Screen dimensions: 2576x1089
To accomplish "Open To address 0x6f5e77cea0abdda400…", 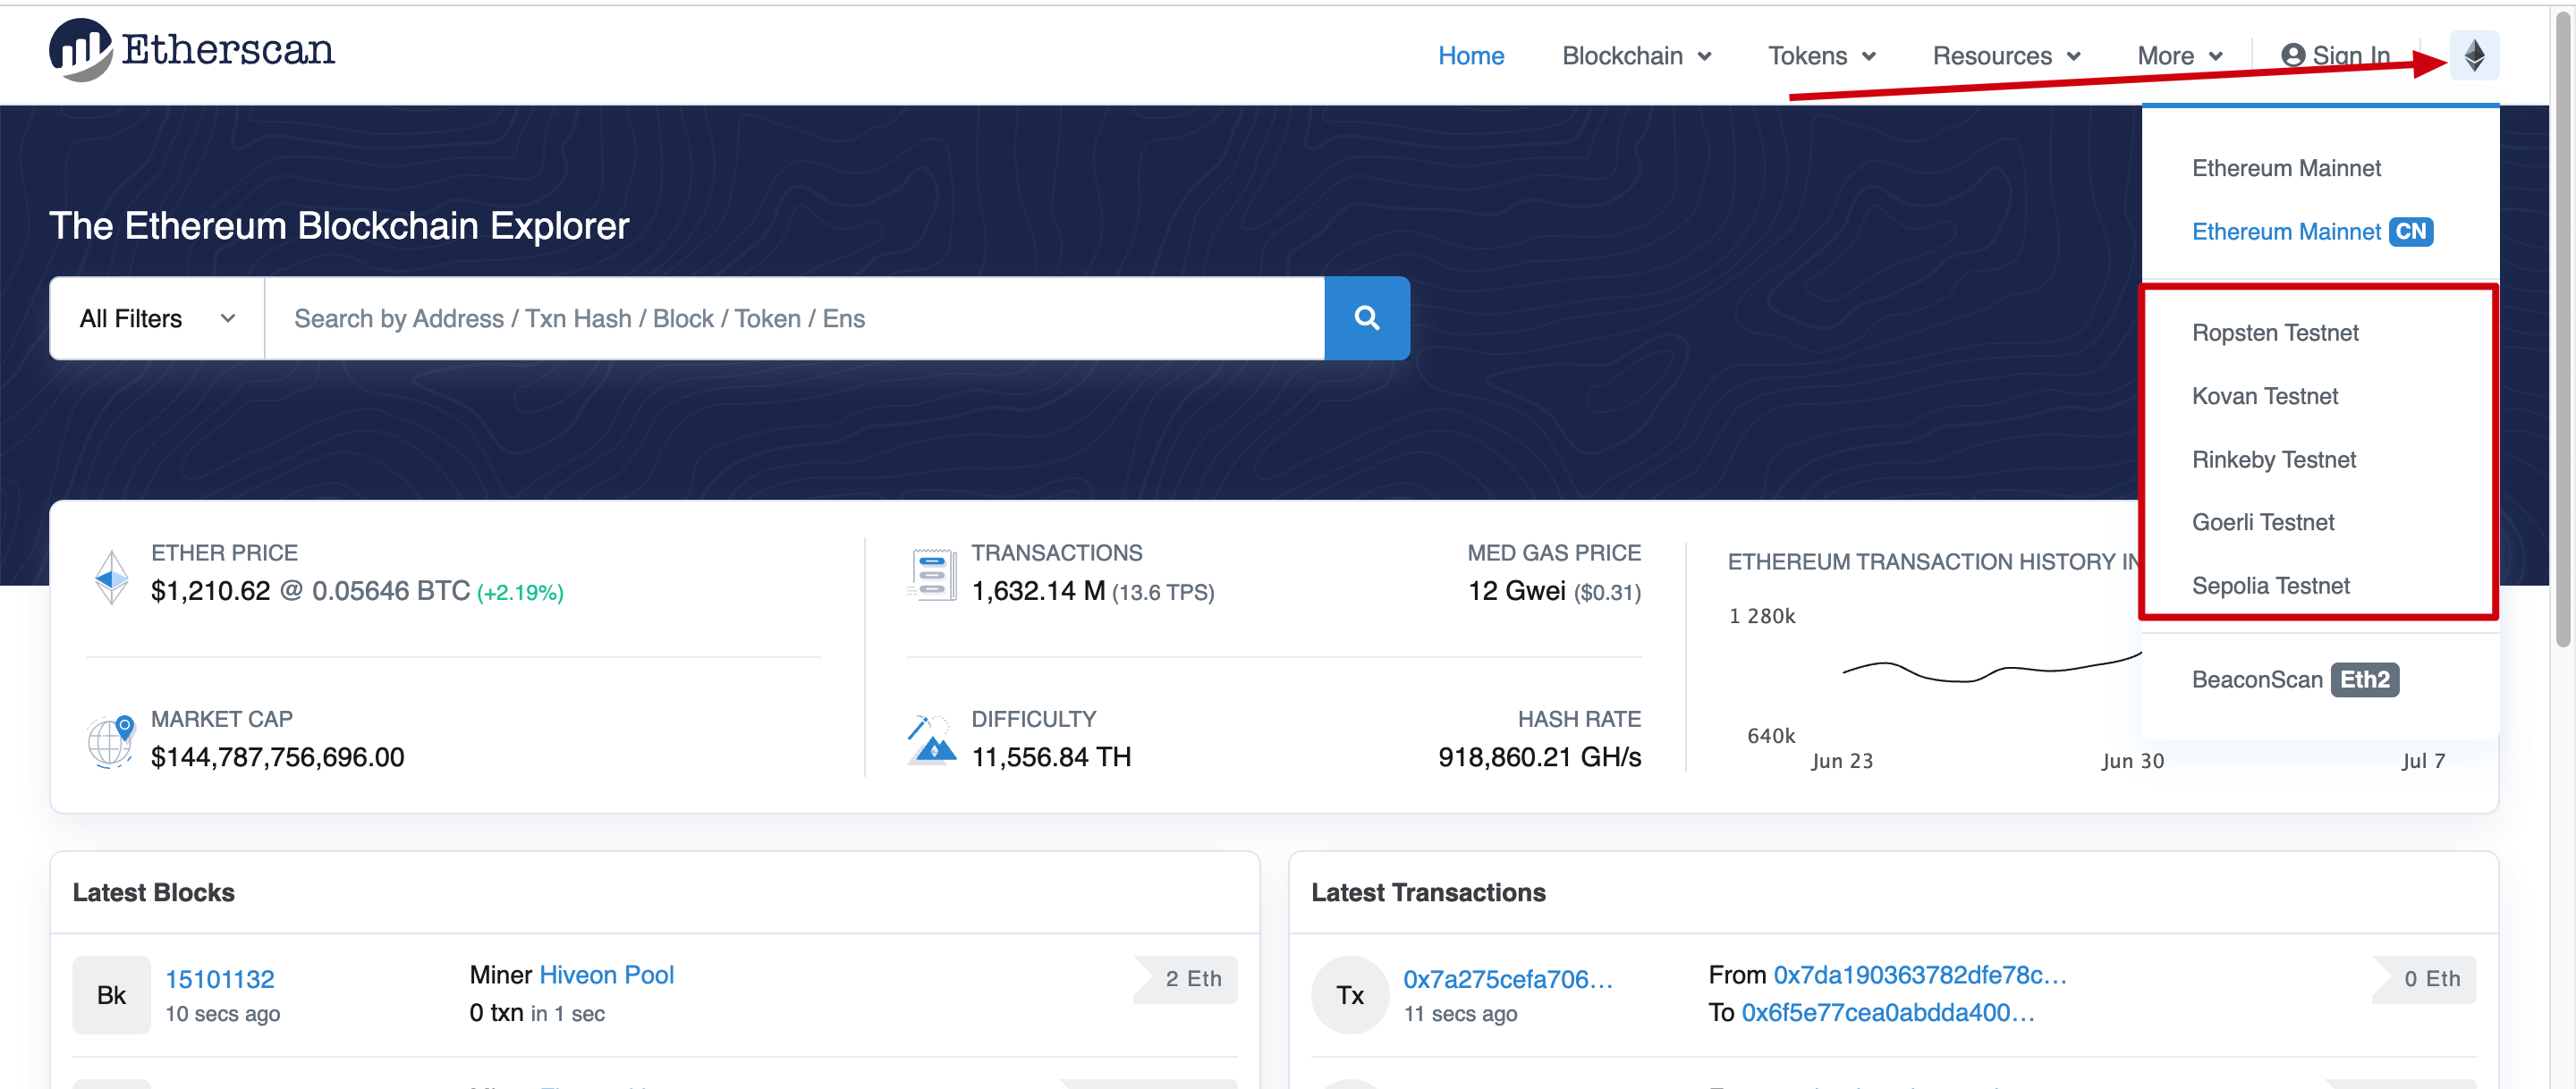I will point(1887,1012).
